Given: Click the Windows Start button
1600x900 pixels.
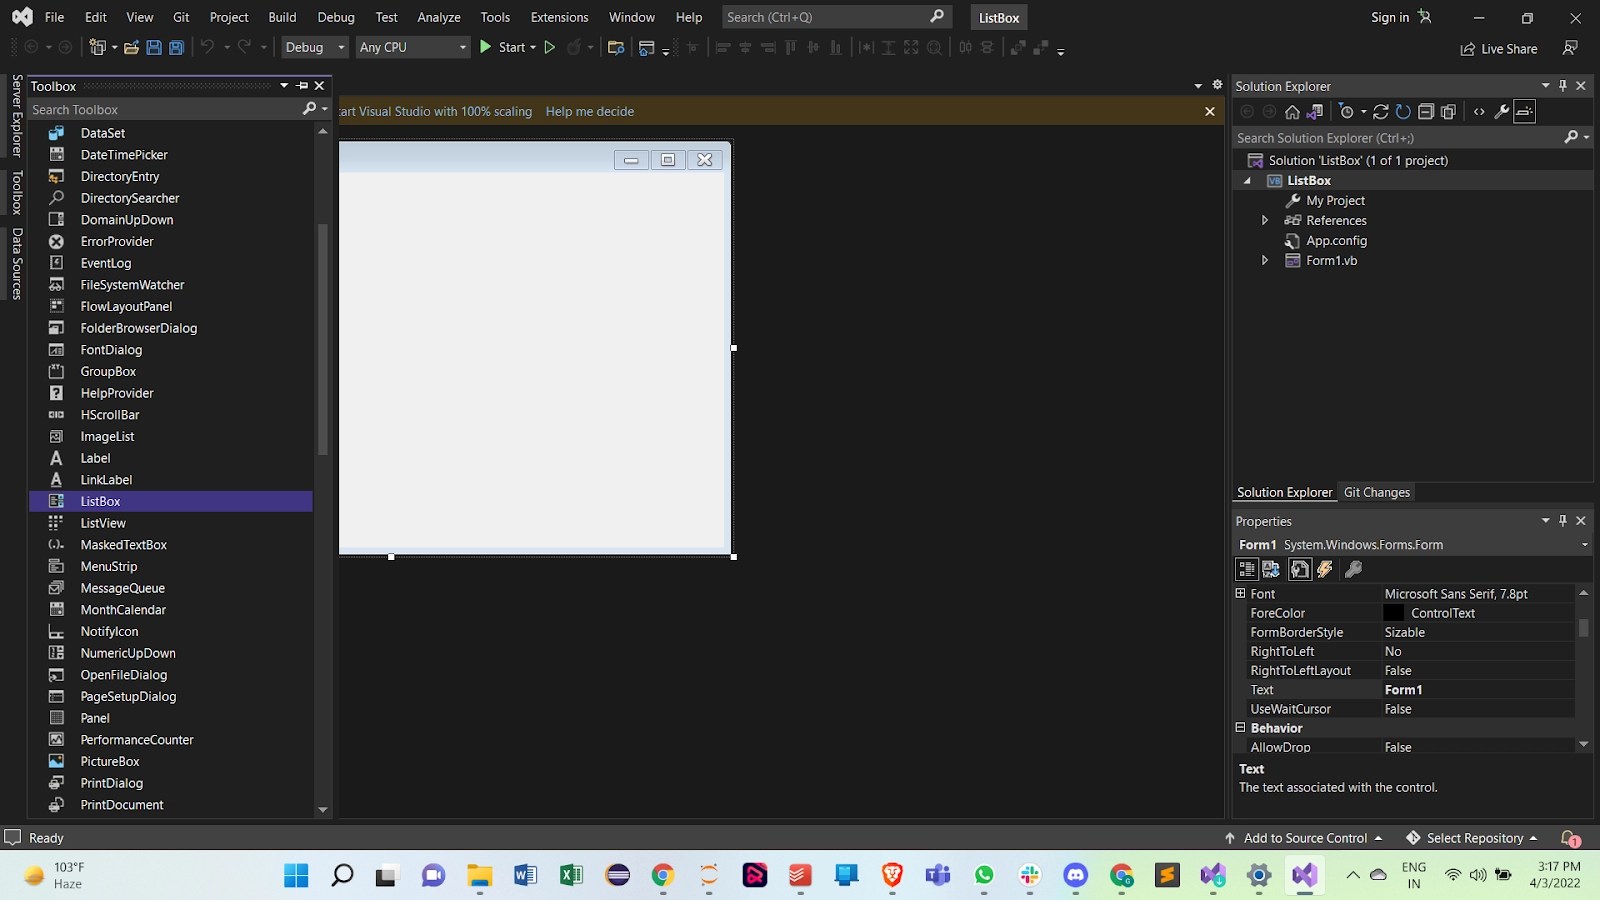Looking at the screenshot, I should pyautogui.click(x=296, y=876).
